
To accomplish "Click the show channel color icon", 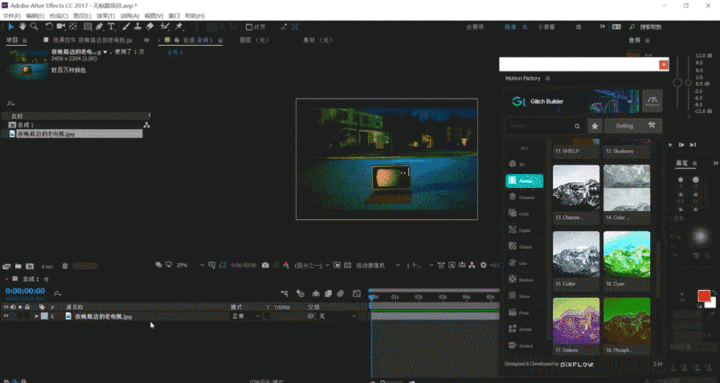I will click(286, 265).
